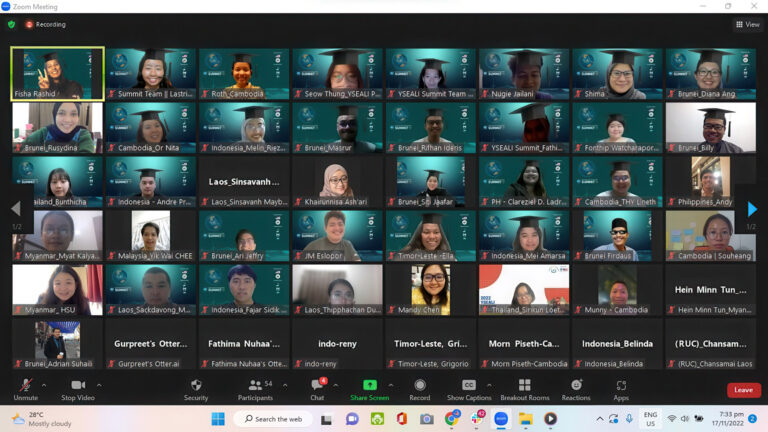Open the View layout menu

coord(747,24)
